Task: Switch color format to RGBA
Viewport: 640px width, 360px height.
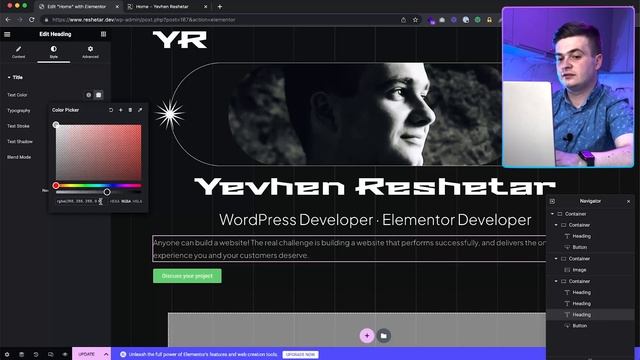Action: pyautogui.click(x=126, y=201)
